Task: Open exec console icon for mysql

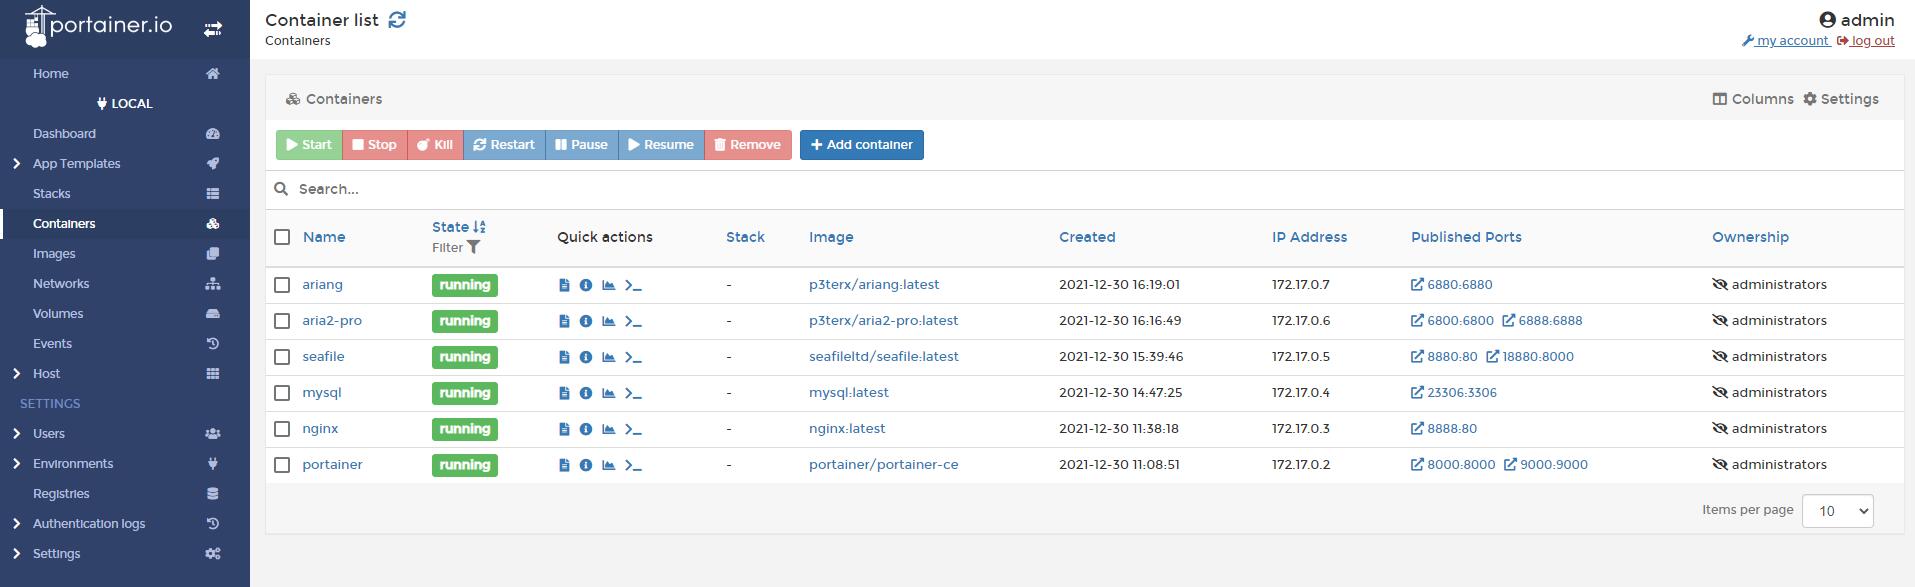Action: [x=633, y=393]
